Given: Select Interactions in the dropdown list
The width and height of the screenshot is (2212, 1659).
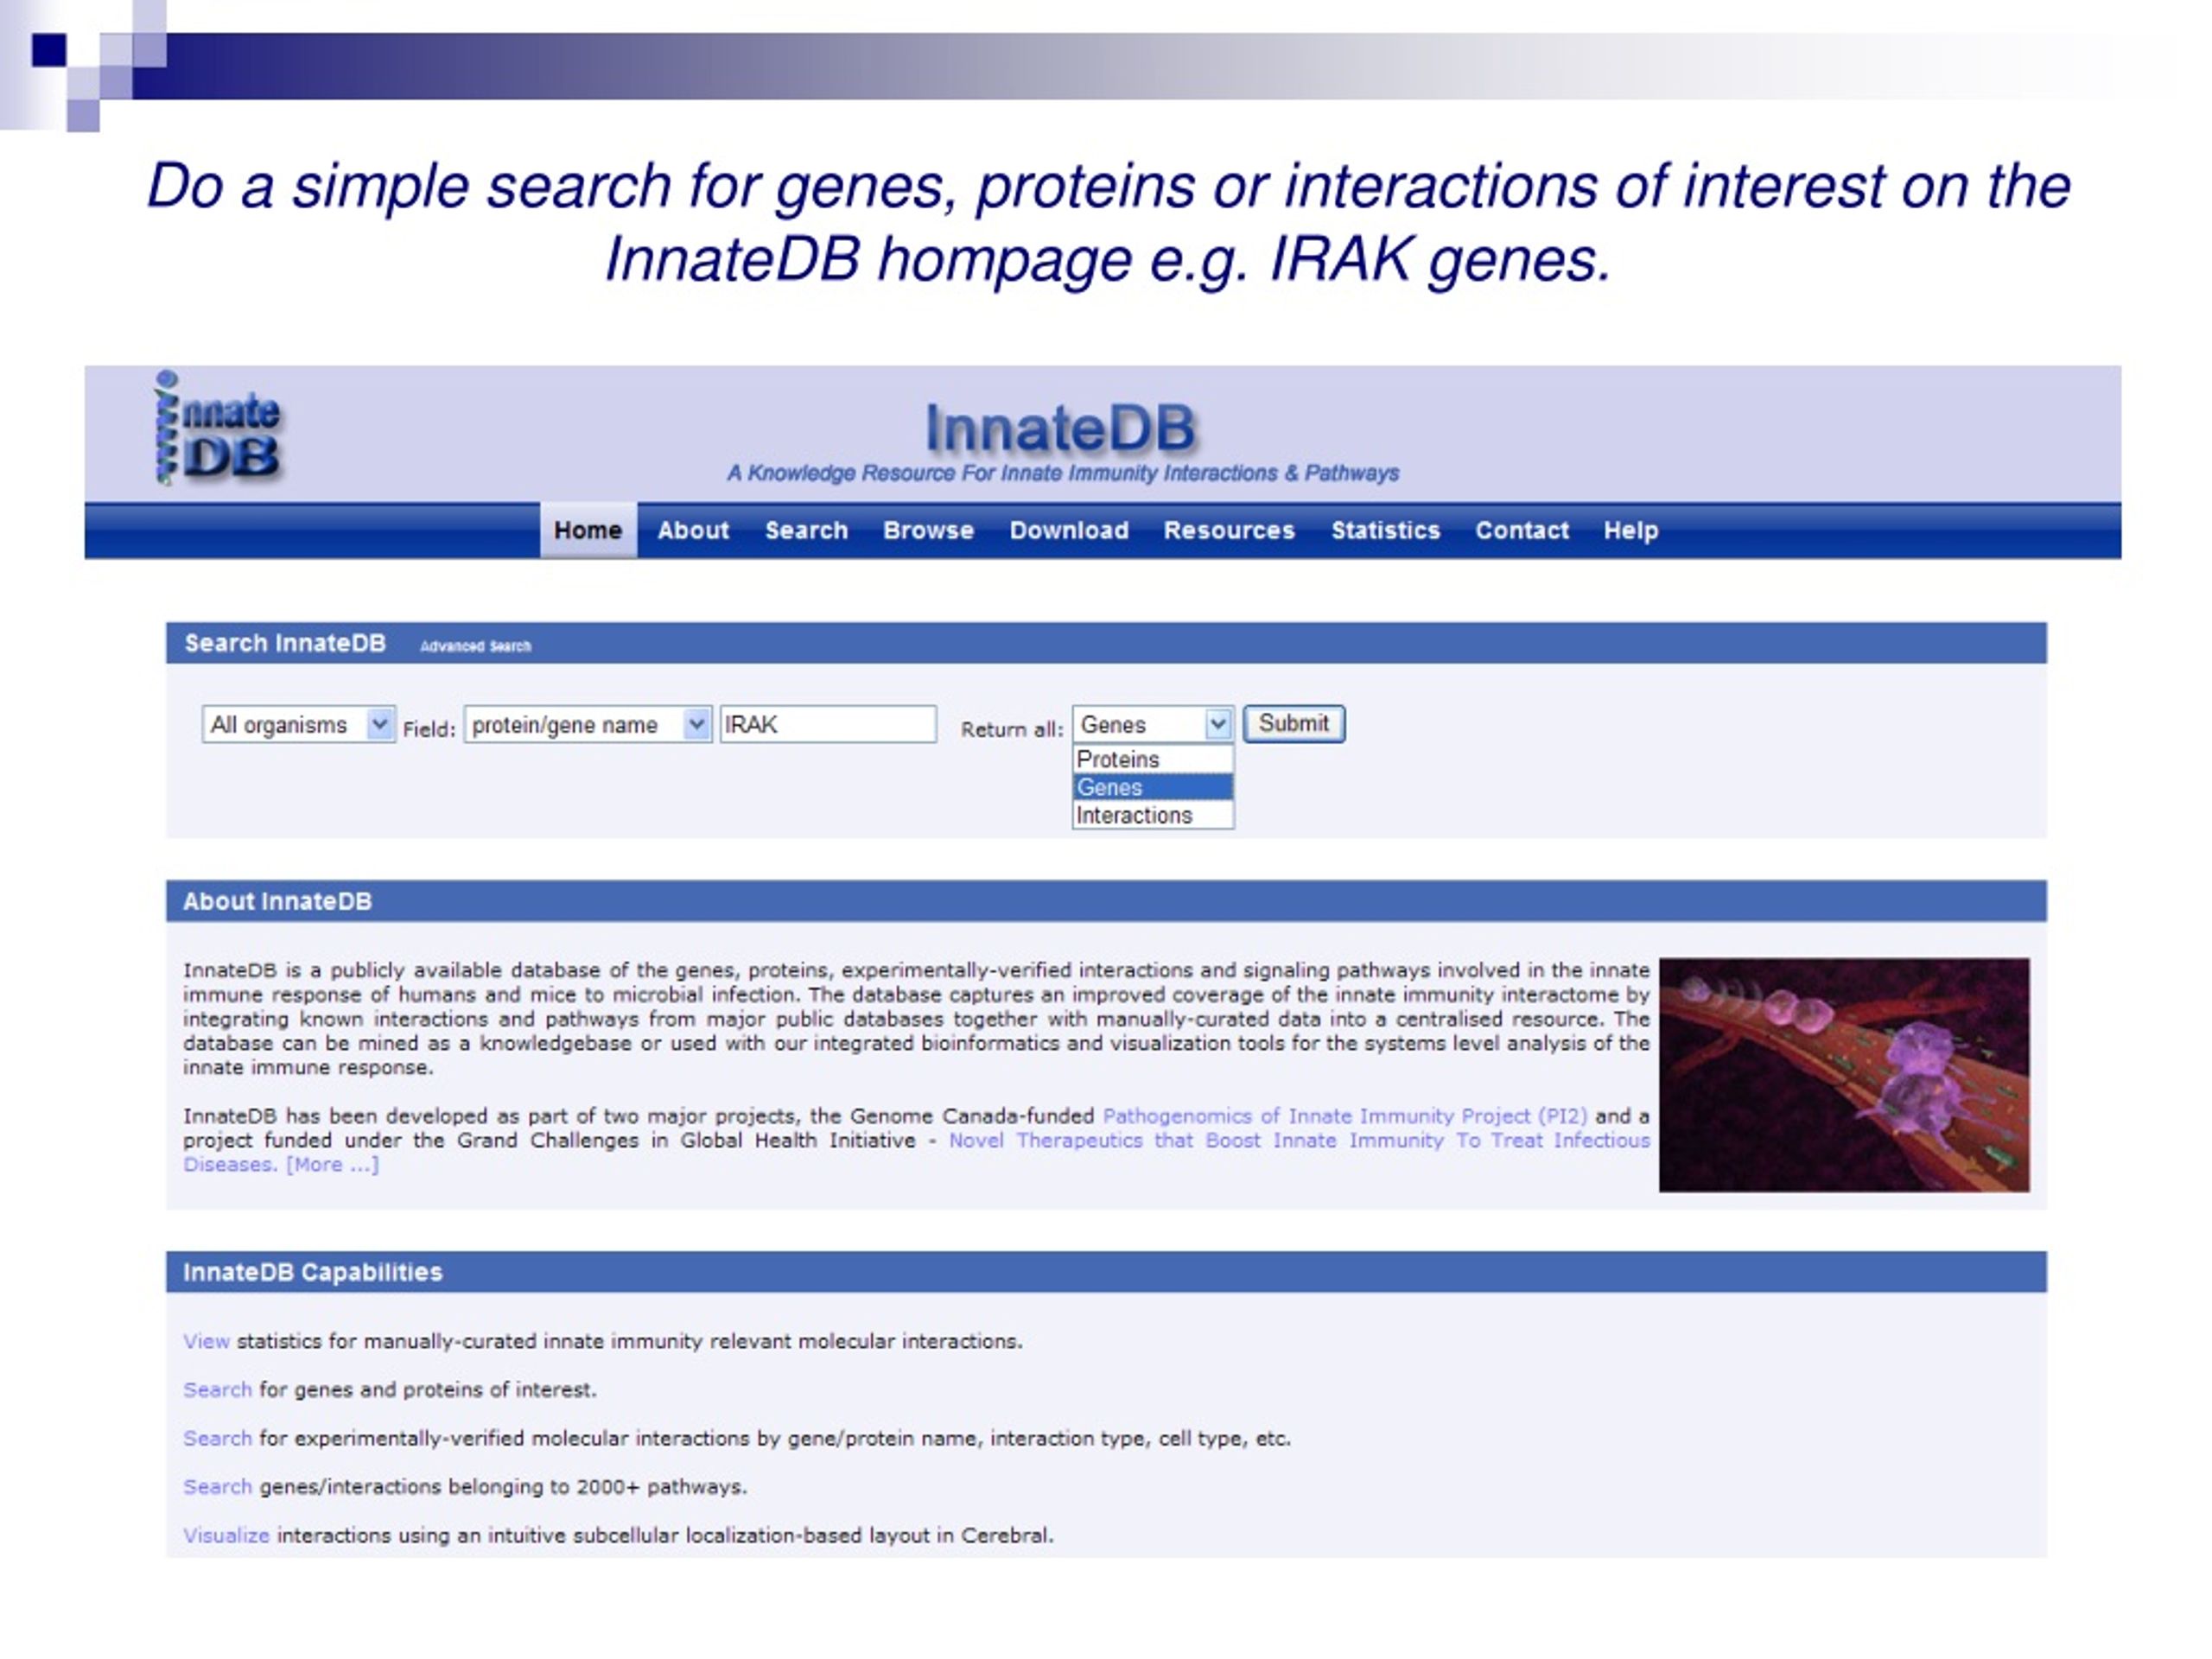Looking at the screenshot, I should [1153, 815].
